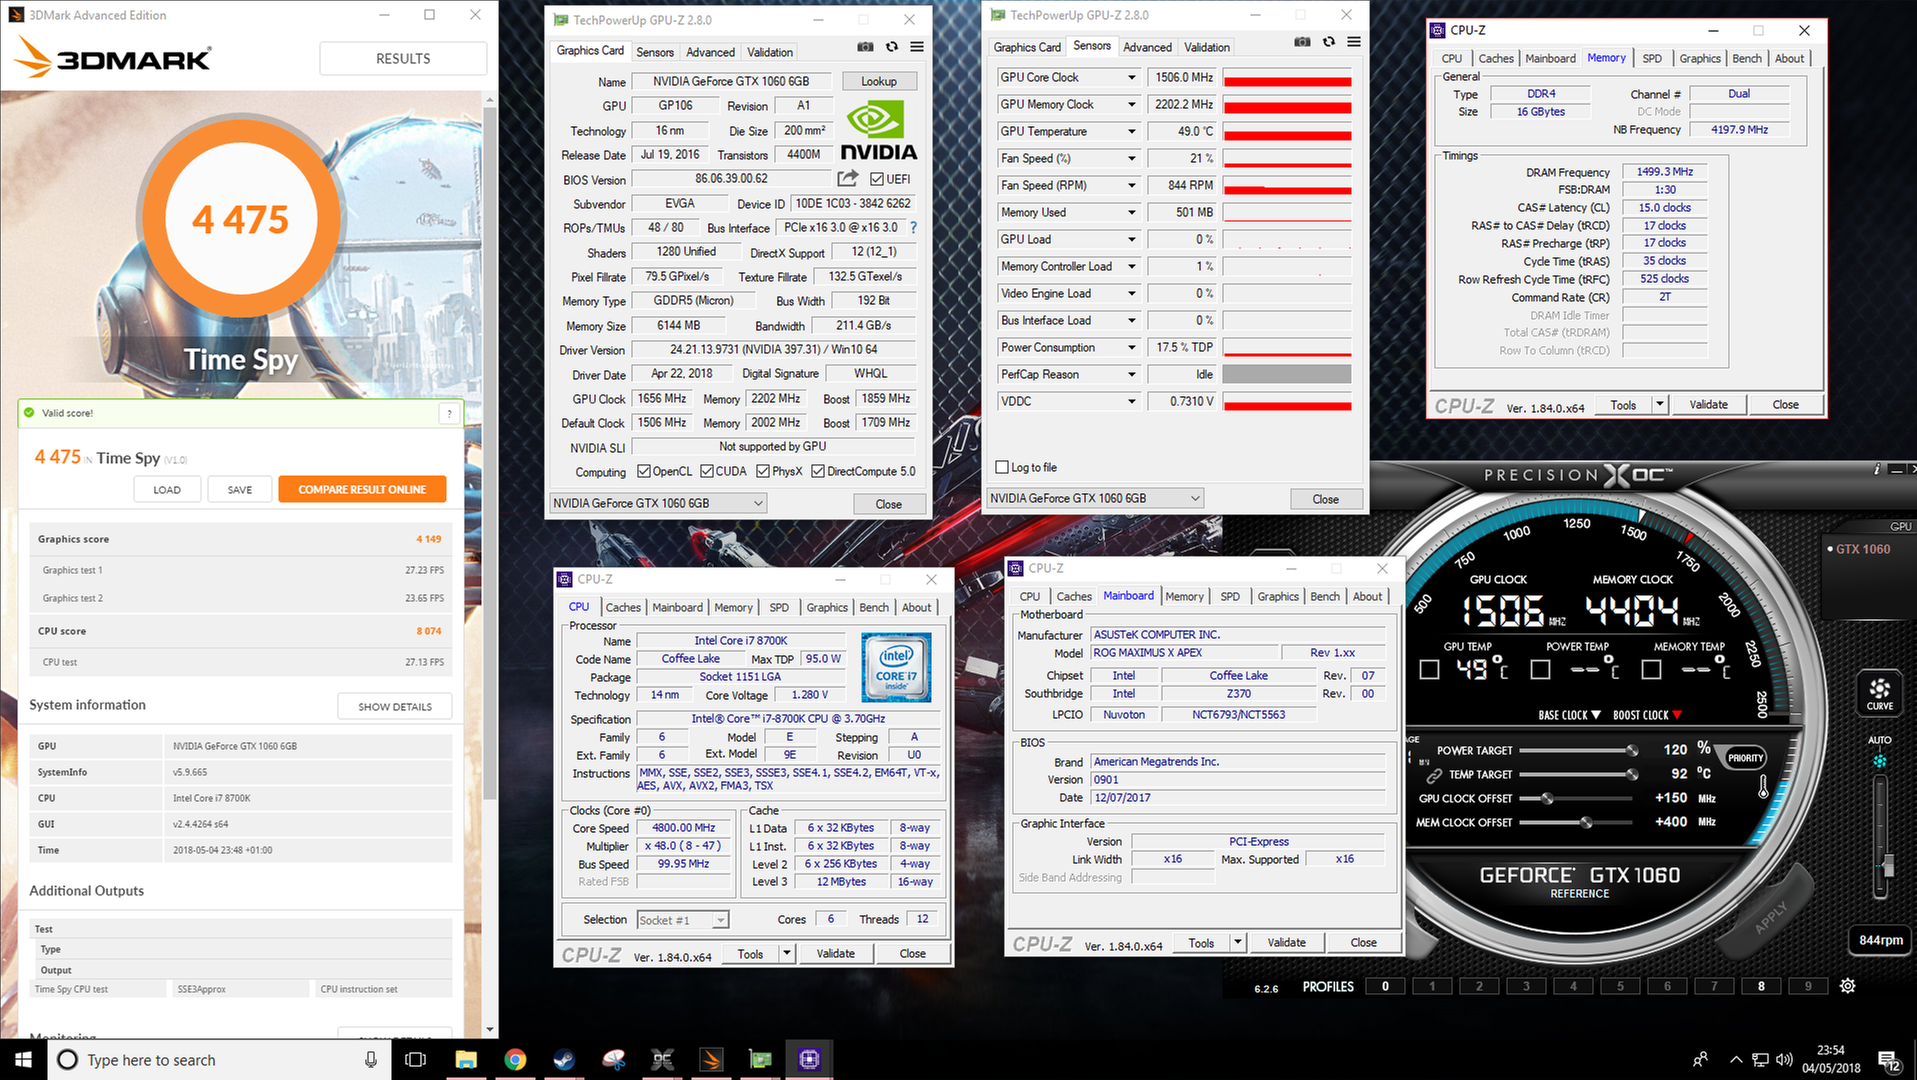
Task: Toggle the OpenCL checkbox in GPU-Z
Action: tap(644, 471)
